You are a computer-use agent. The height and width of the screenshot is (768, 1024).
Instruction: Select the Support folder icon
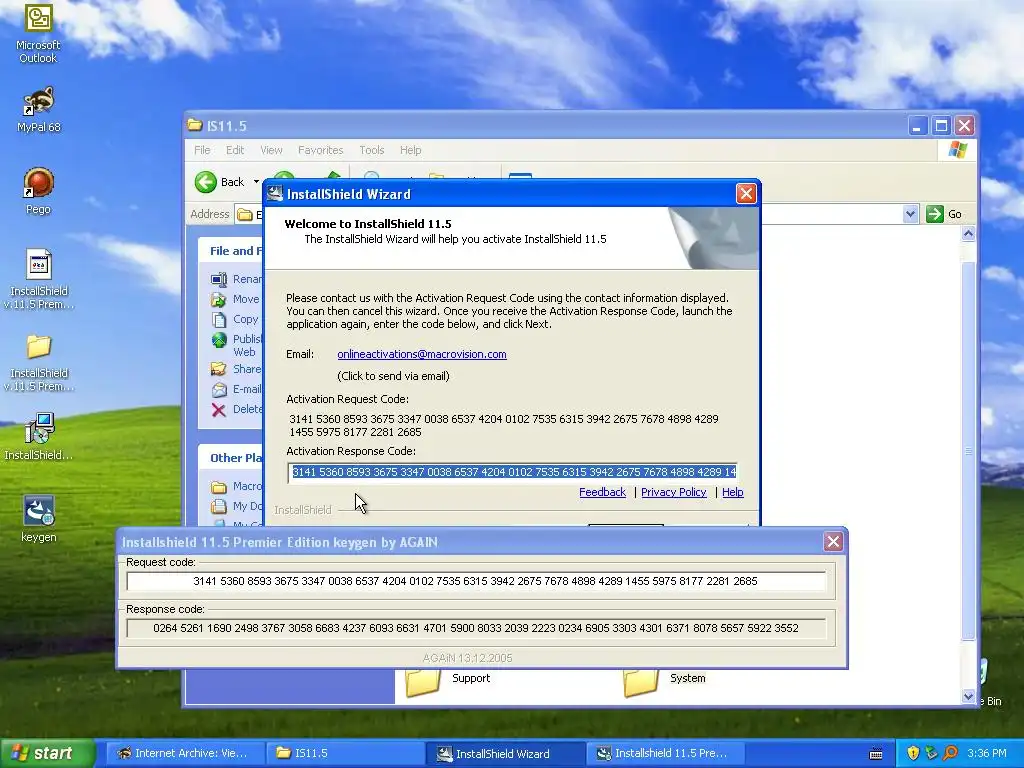tap(423, 683)
